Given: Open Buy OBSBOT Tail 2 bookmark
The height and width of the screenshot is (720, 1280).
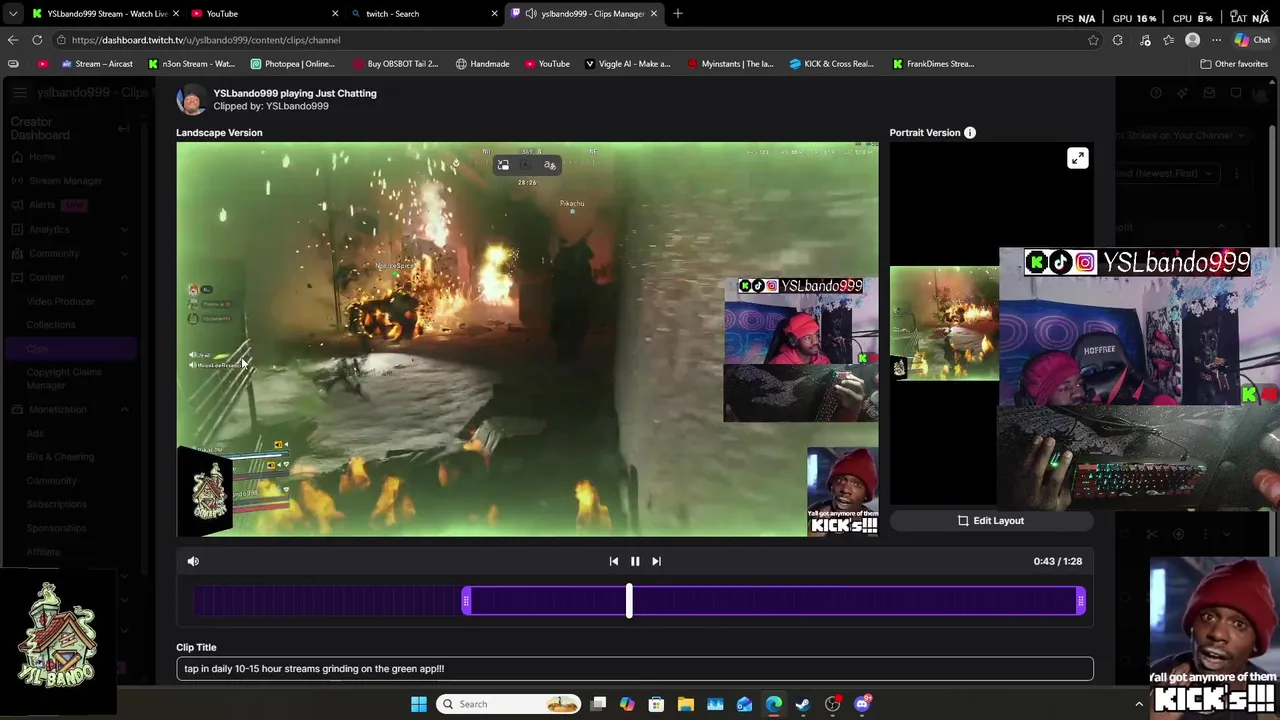Looking at the screenshot, I should coord(395,63).
